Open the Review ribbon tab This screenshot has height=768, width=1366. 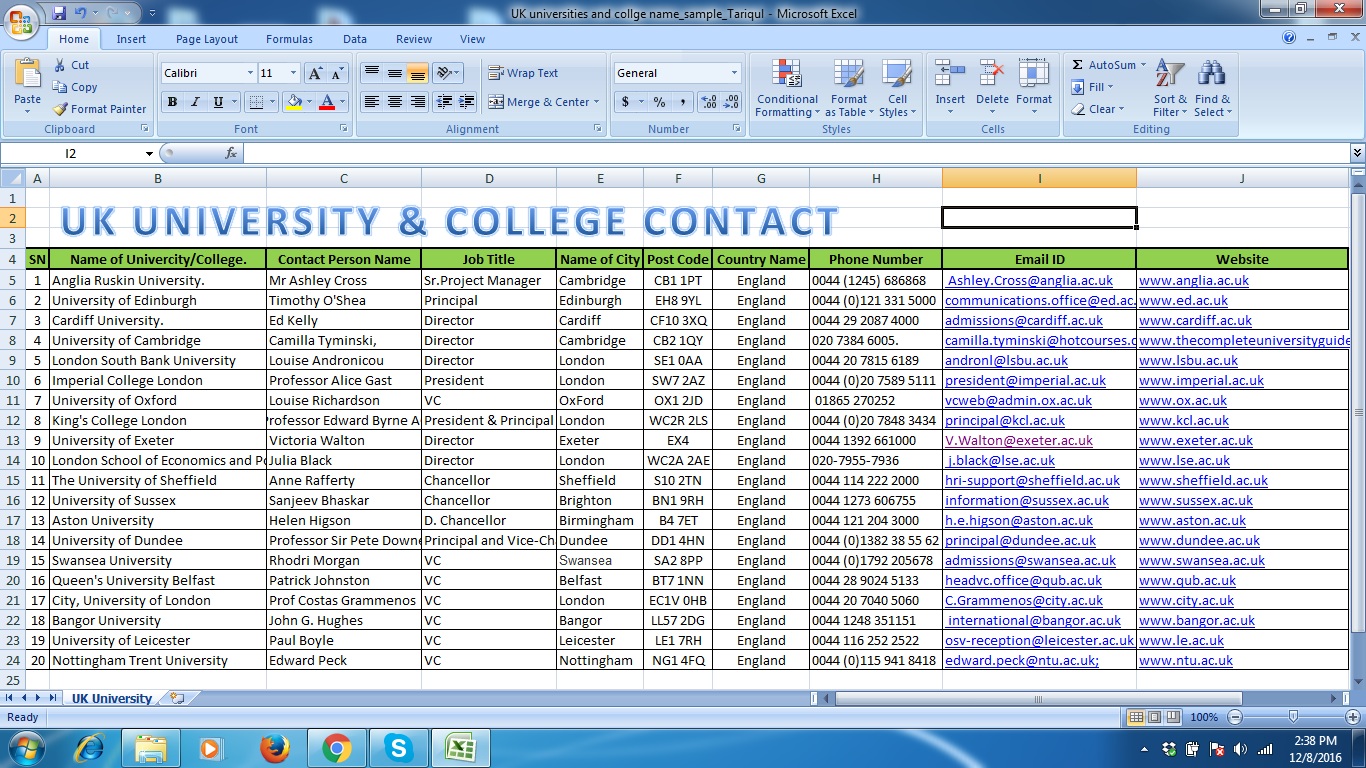point(414,39)
